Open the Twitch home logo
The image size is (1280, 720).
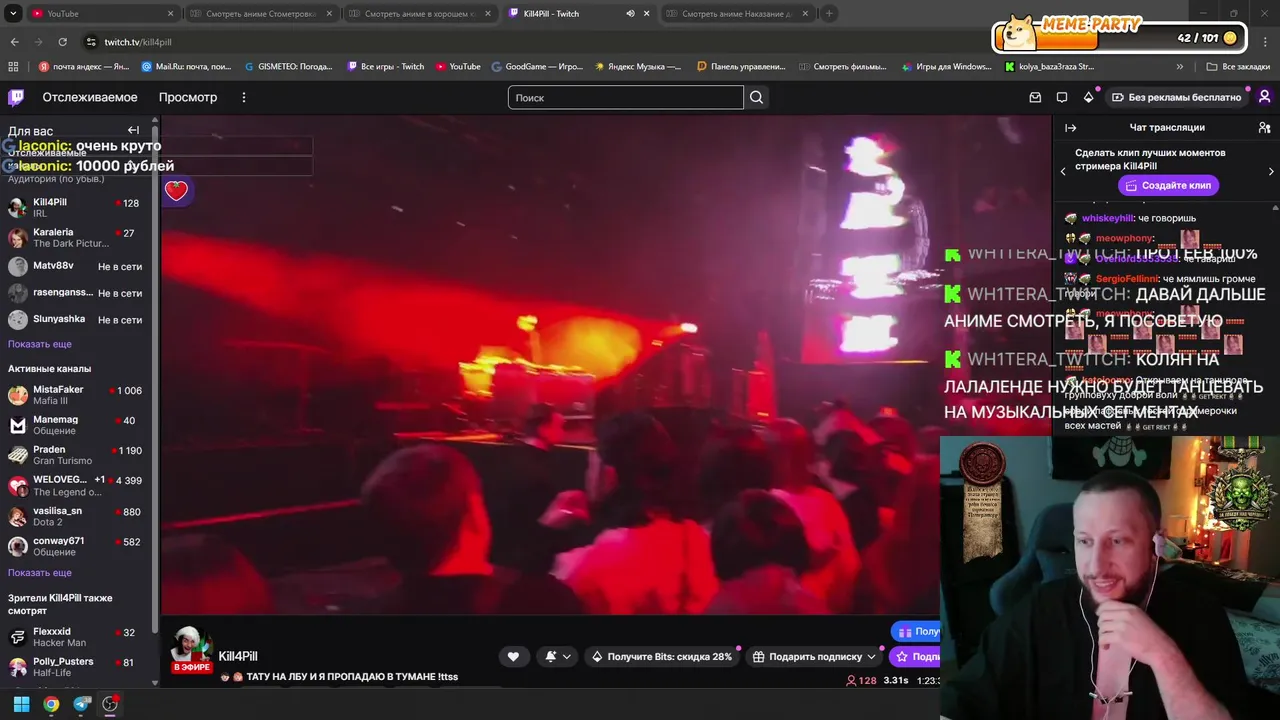pos(16,97)
